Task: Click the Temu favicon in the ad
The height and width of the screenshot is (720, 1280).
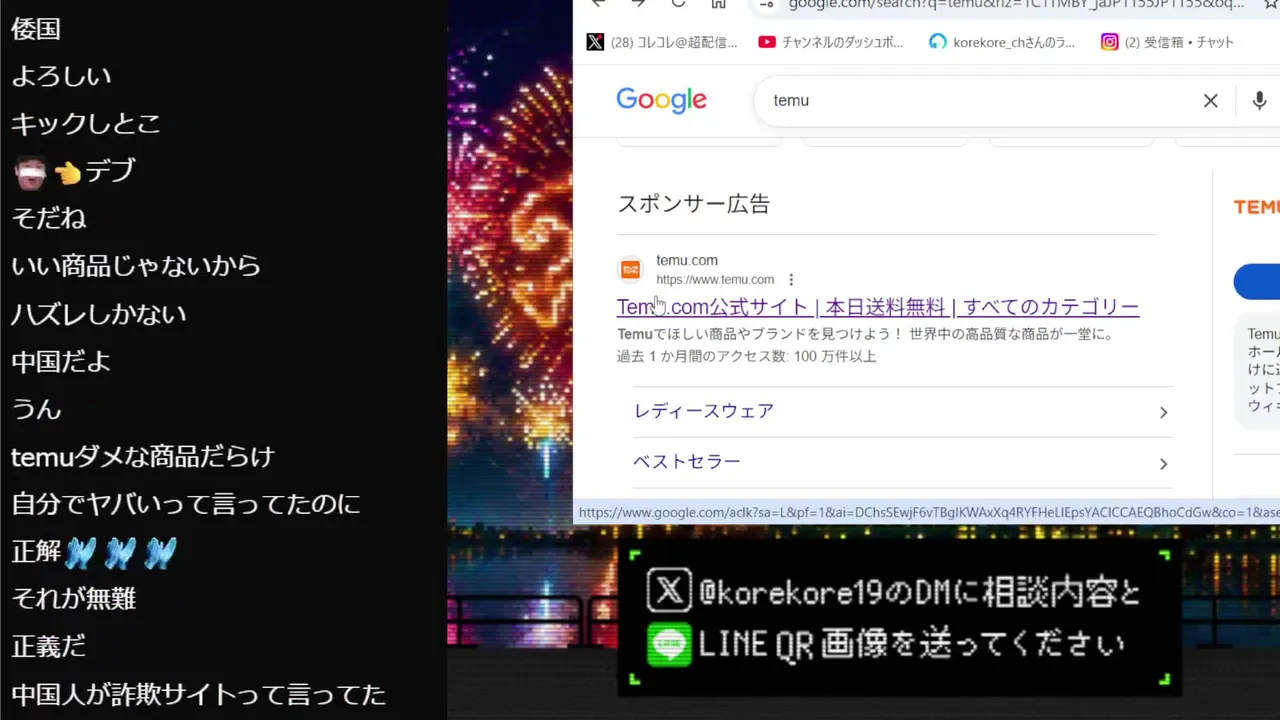Action: pyautogui.click(x=630, y=269)
